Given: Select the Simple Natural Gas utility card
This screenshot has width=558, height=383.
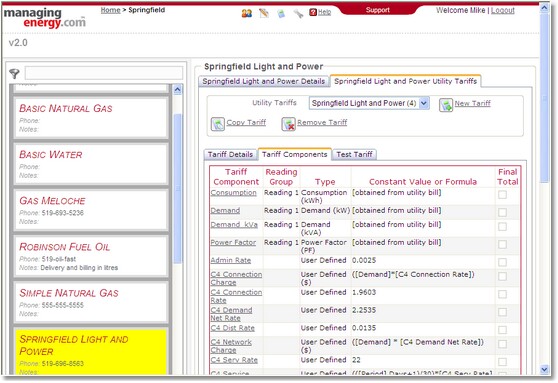Looking at the screenshot, I should [90, 303].
